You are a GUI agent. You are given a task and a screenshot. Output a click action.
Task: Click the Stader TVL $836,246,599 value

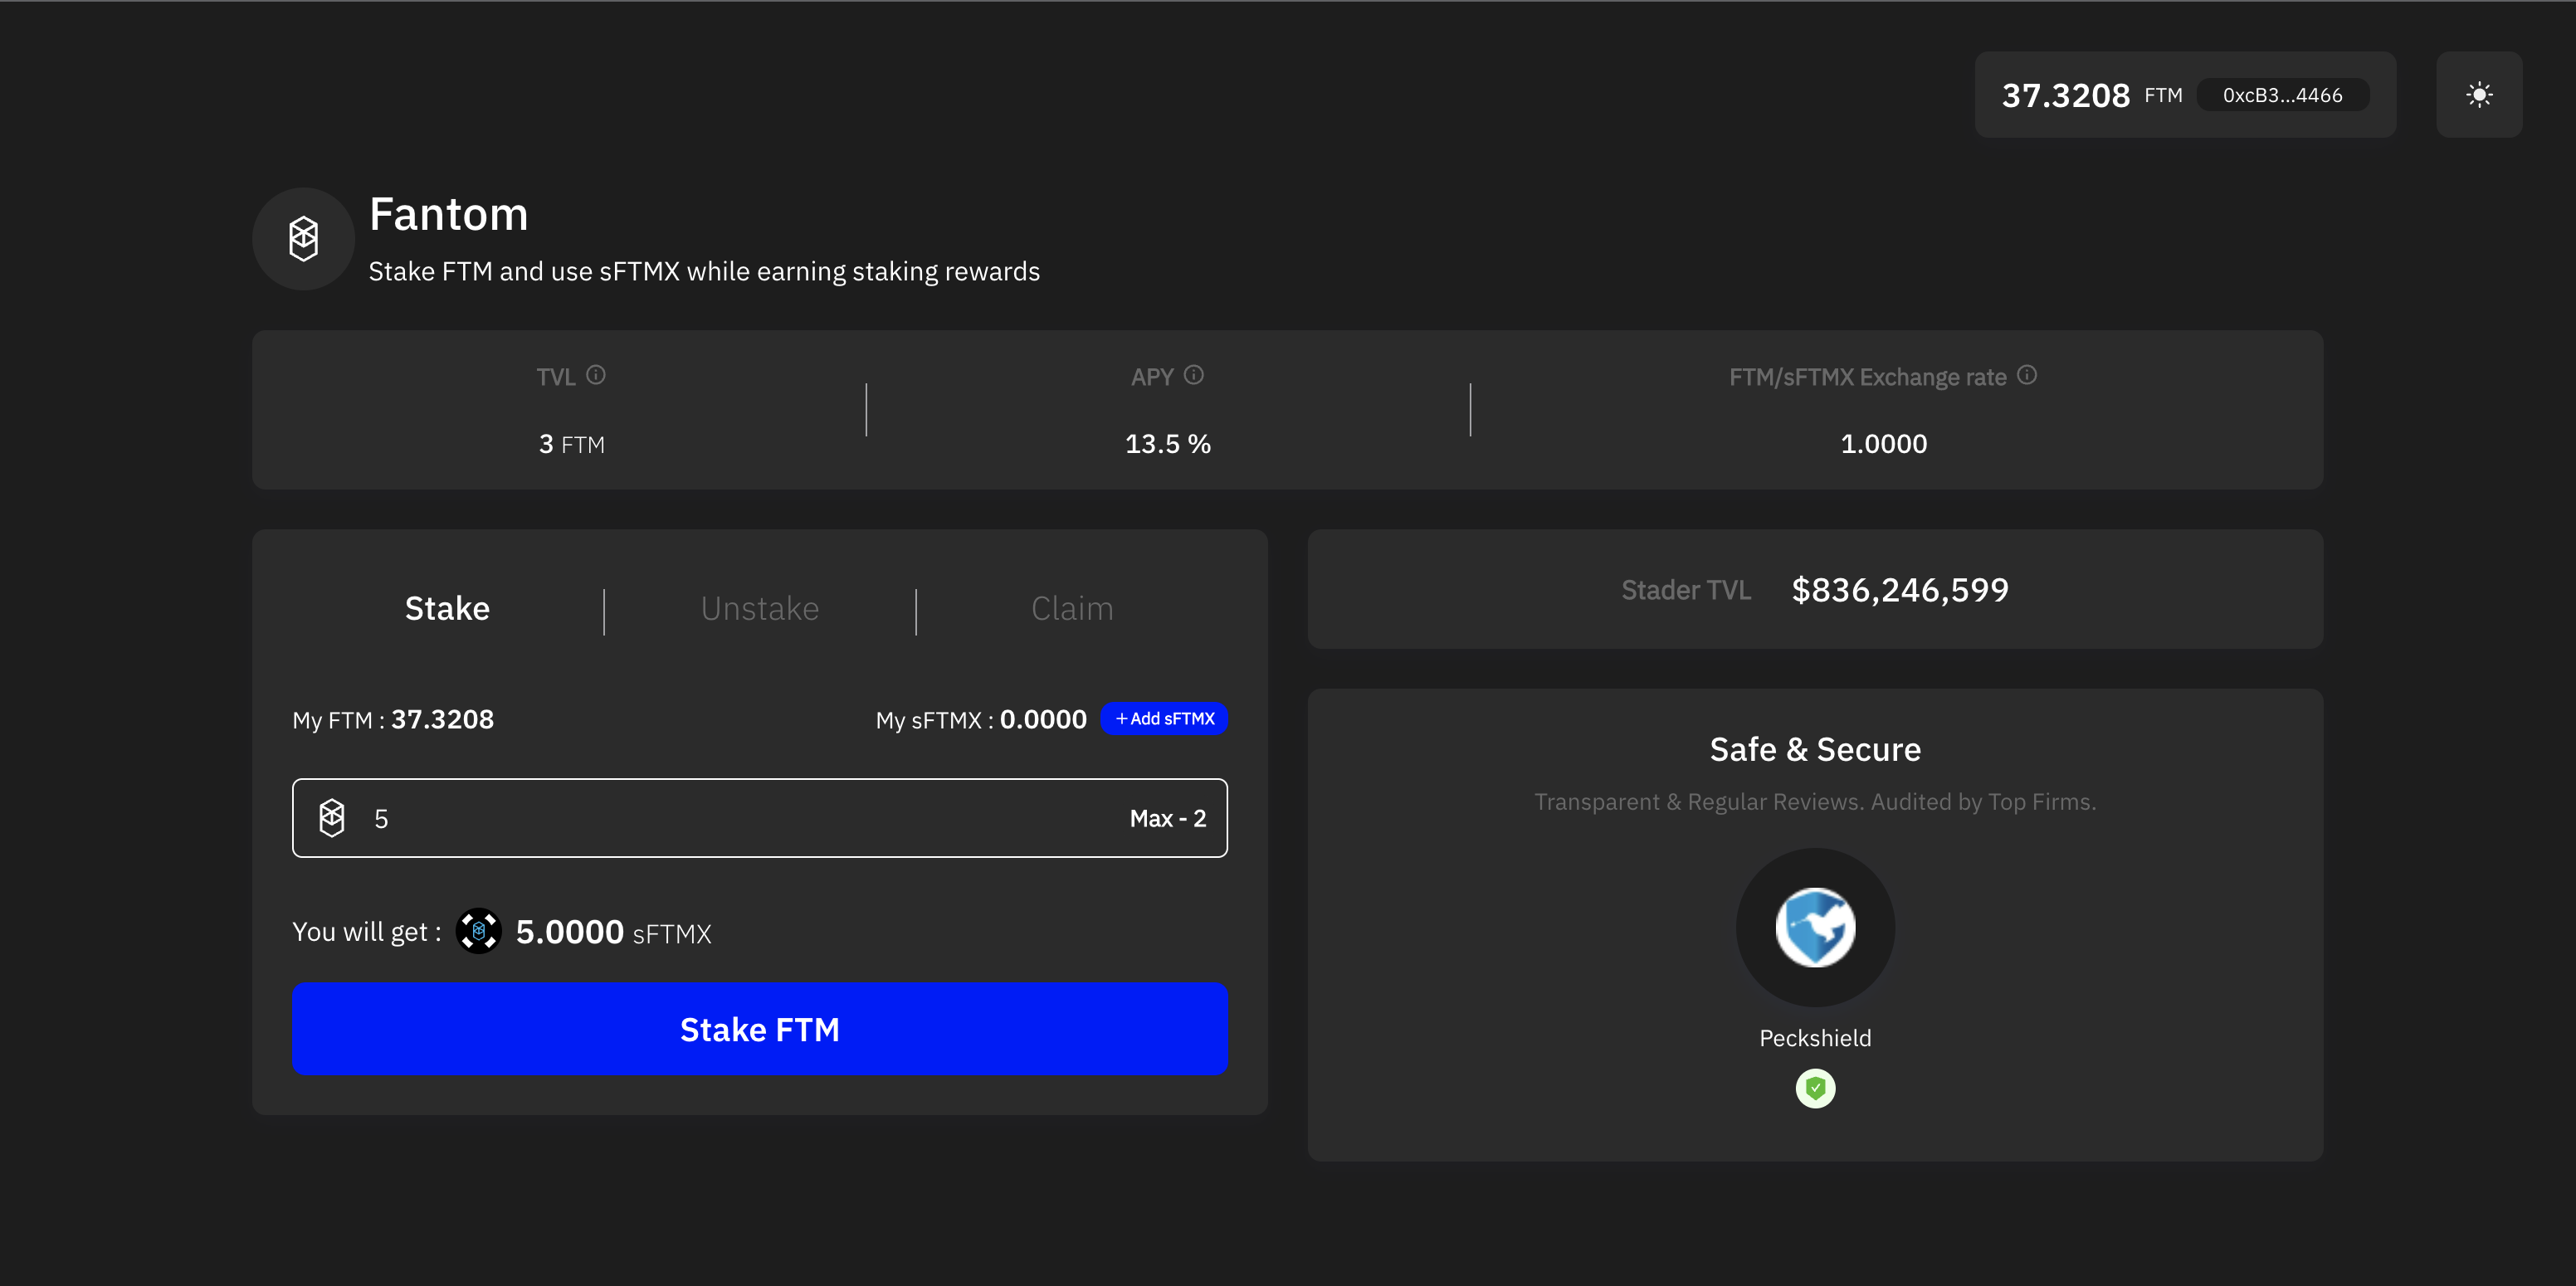coord(1900,590)
